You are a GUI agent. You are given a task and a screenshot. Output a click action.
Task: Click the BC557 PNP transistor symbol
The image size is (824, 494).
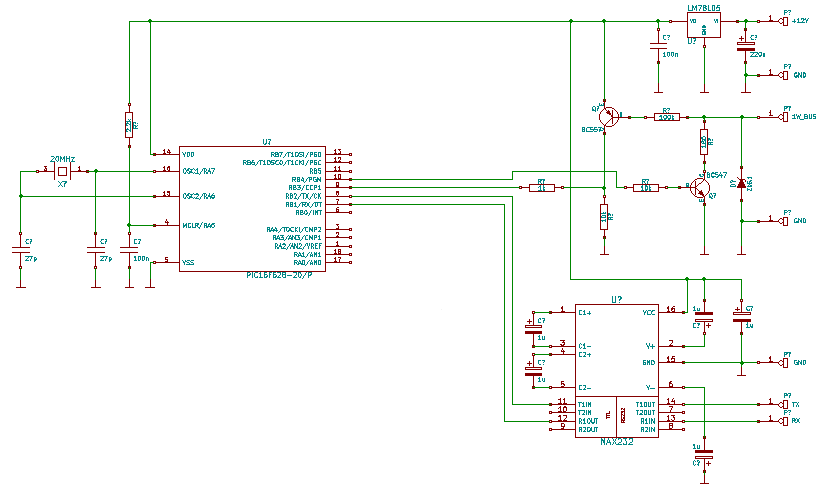(x=606, y=116)
